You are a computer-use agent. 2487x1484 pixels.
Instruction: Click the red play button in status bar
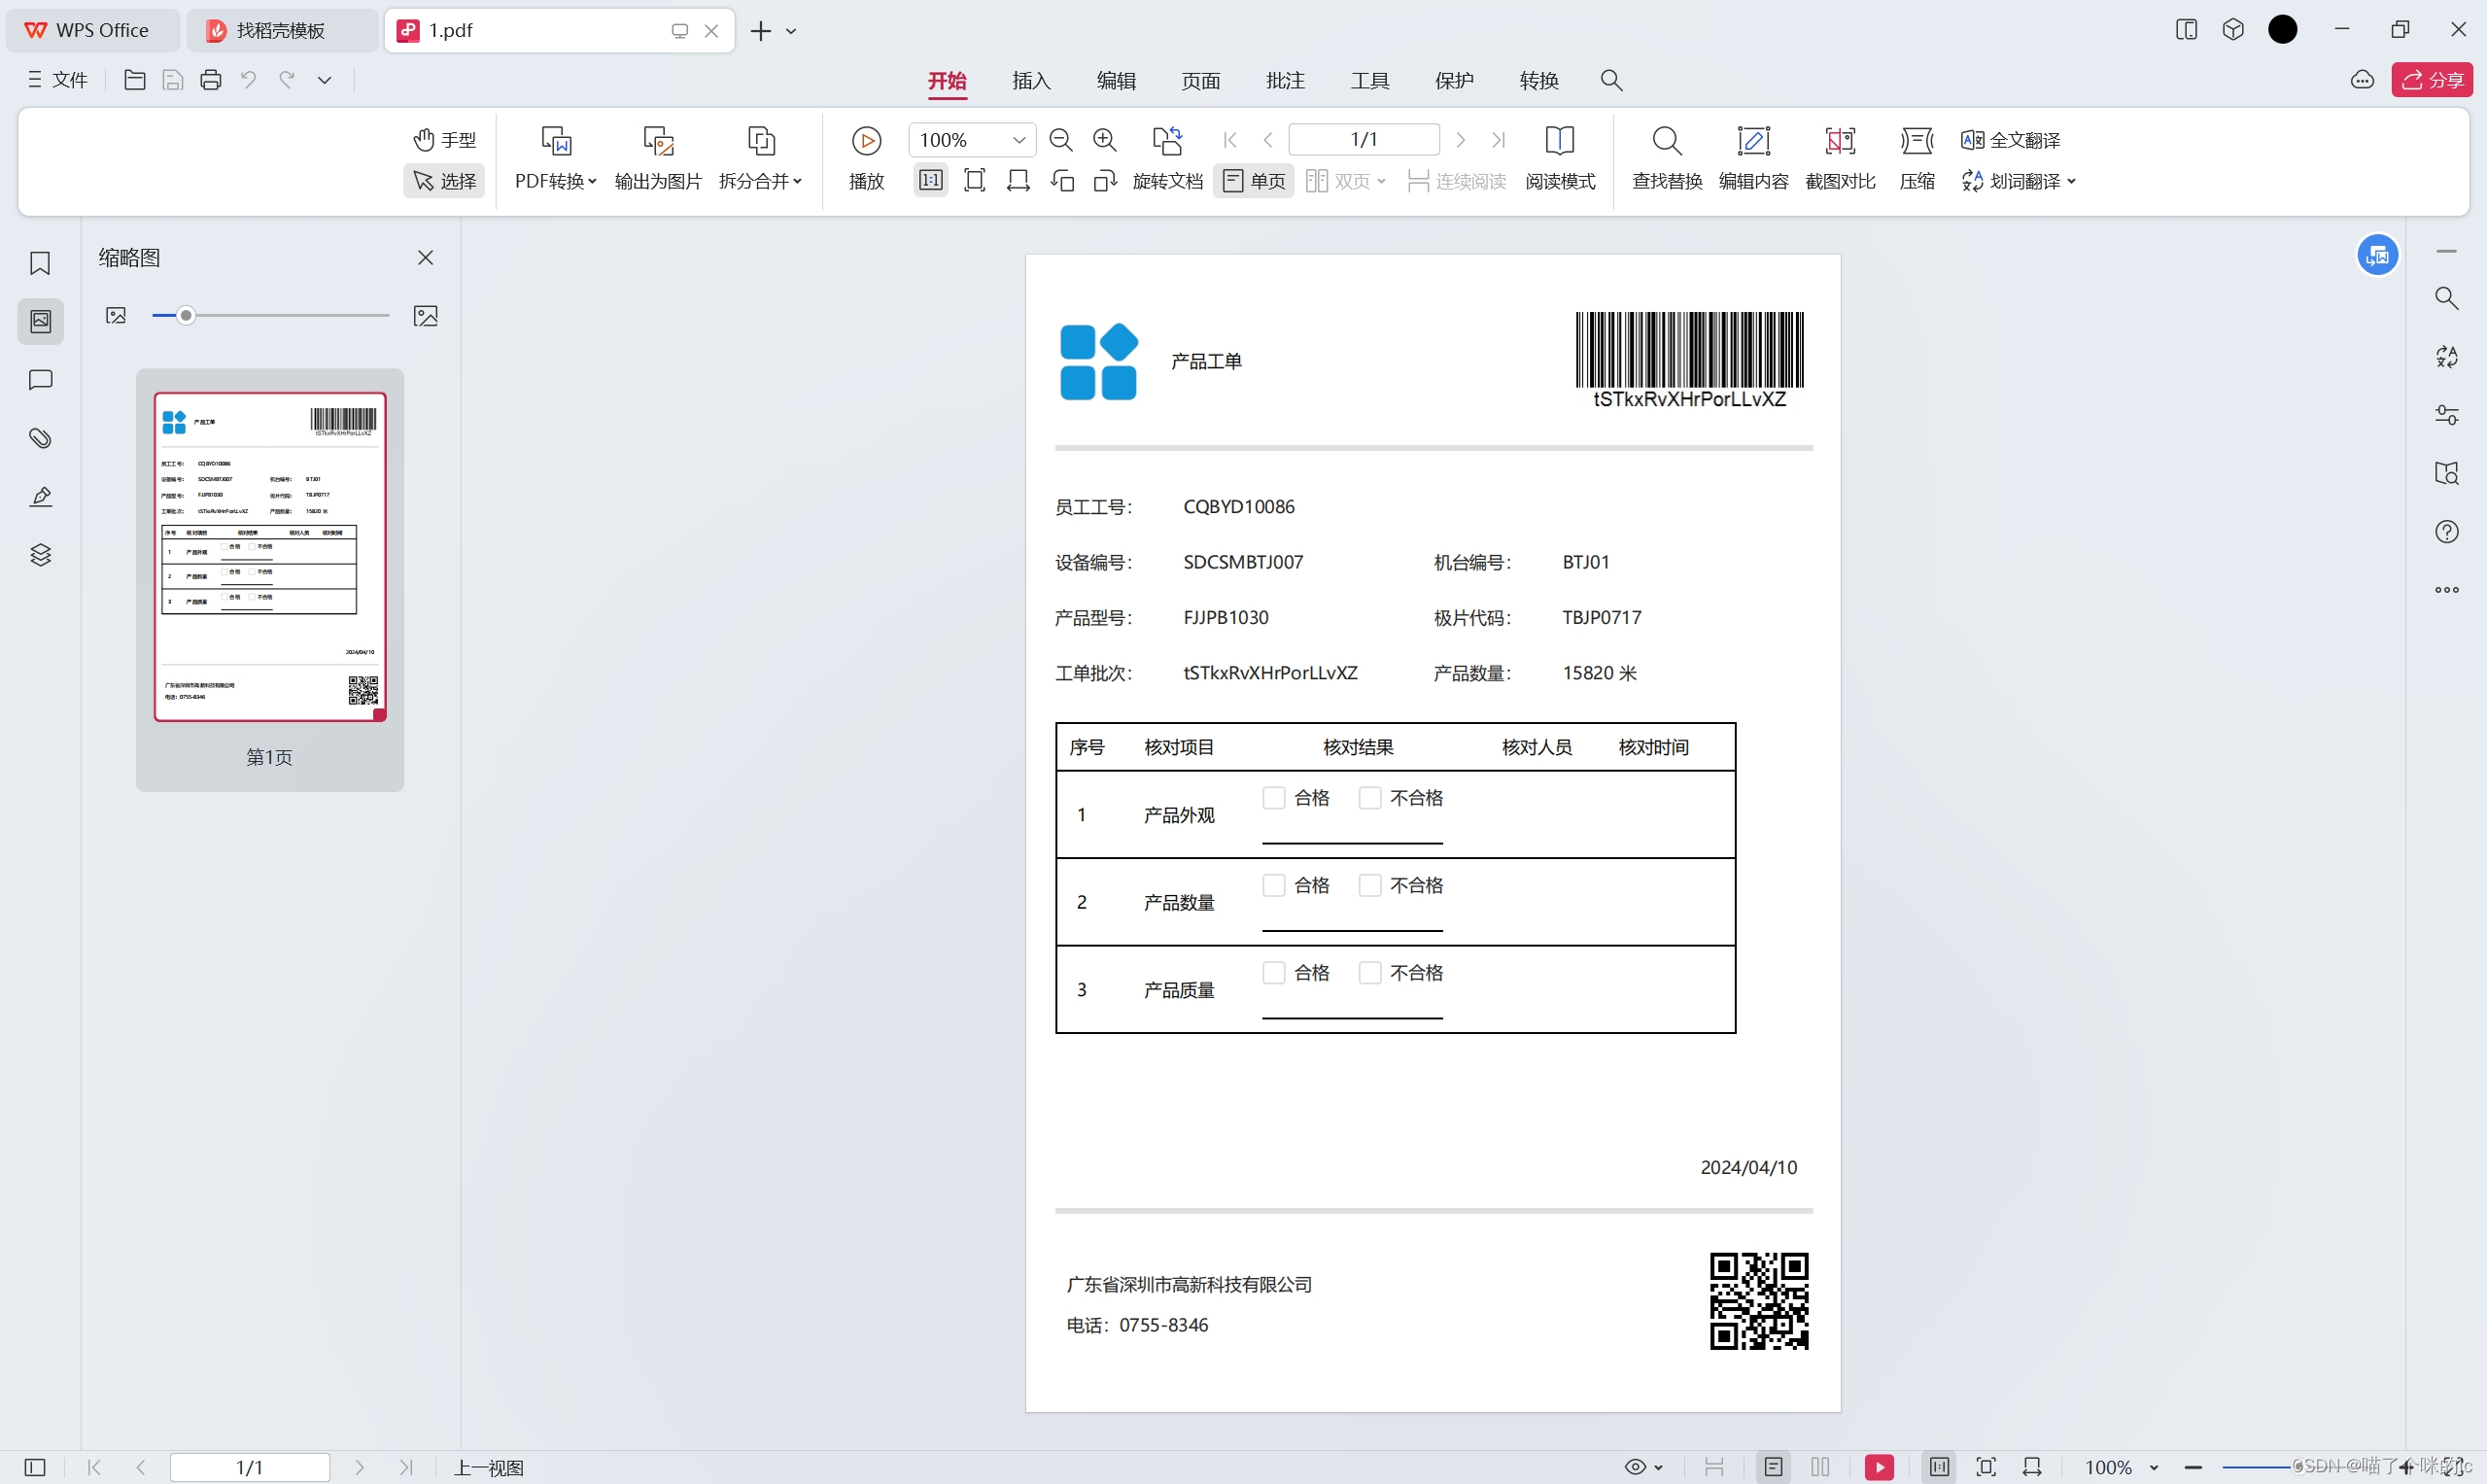coord(1879,1467)
